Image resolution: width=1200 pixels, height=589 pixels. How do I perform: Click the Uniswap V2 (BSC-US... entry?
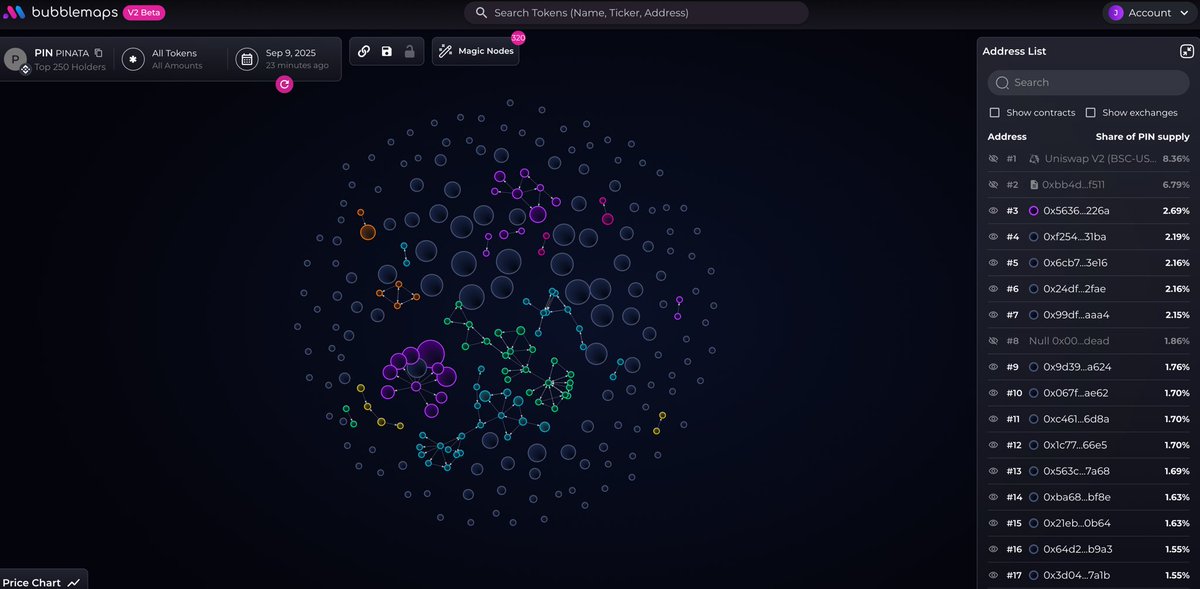tap(1100, 159)
